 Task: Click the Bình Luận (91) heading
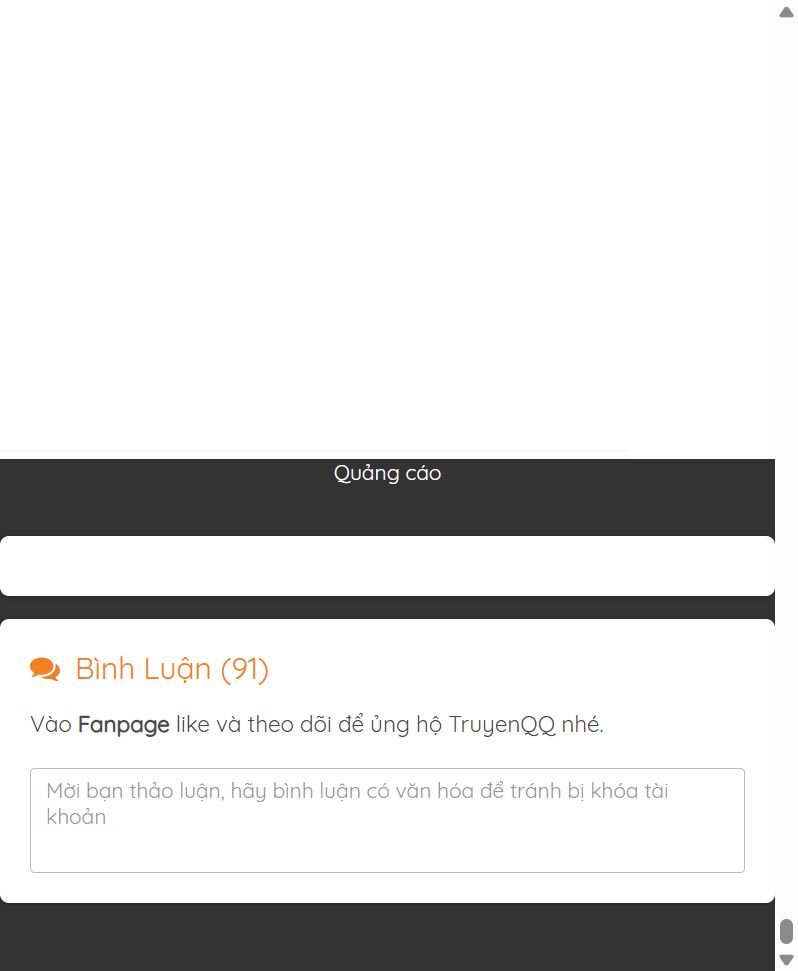tap(172, 669)
